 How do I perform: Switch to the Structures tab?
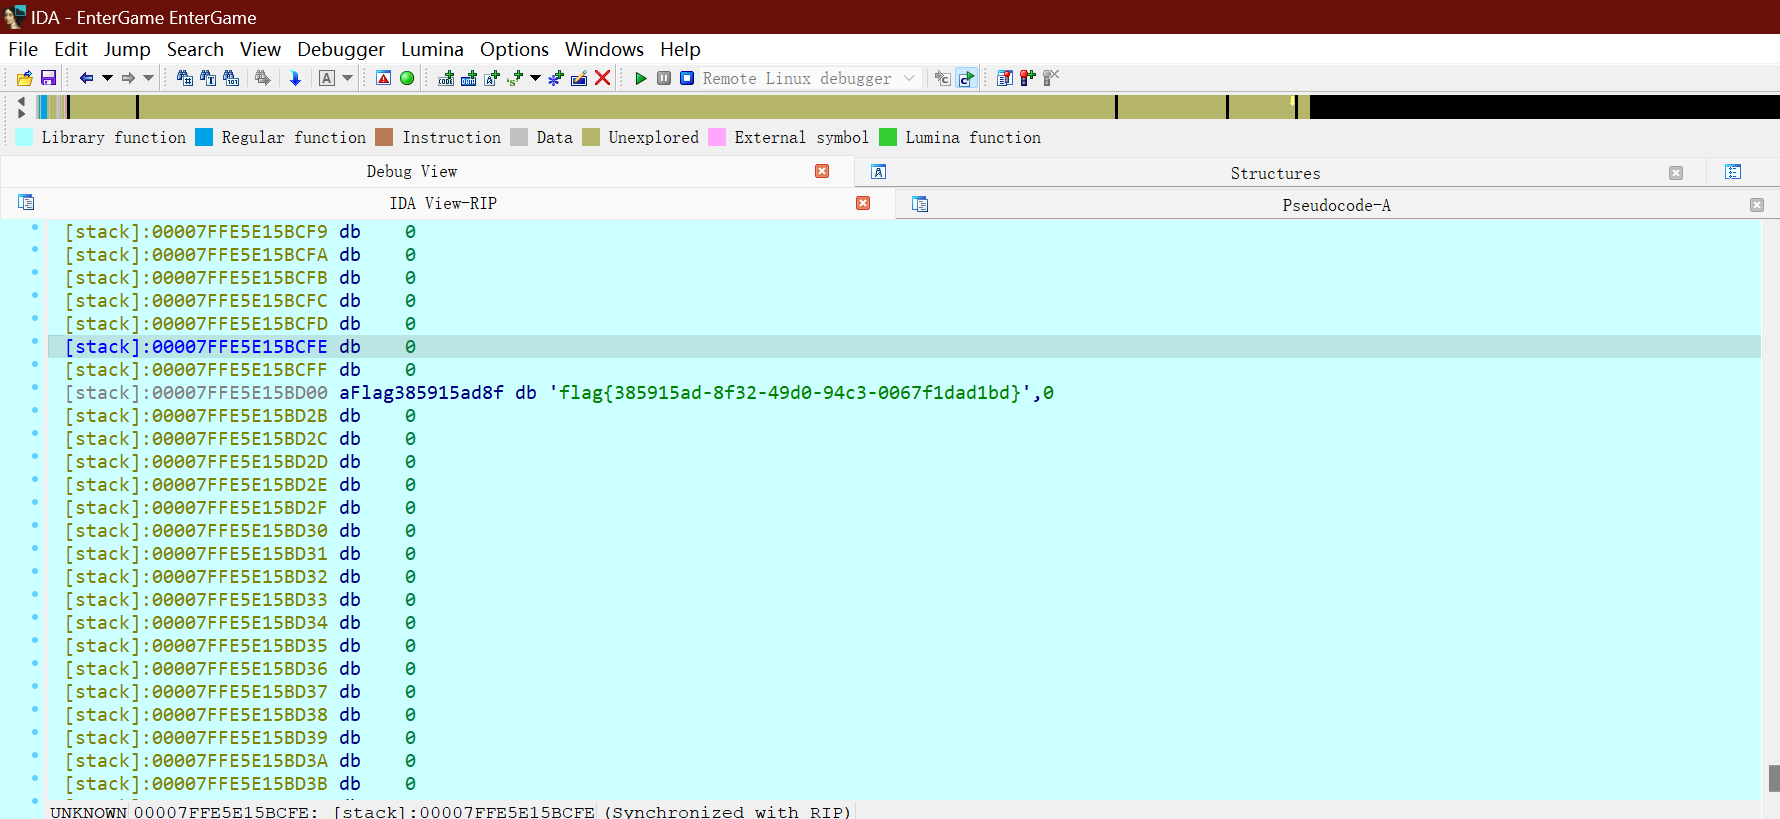(1275, 173)
